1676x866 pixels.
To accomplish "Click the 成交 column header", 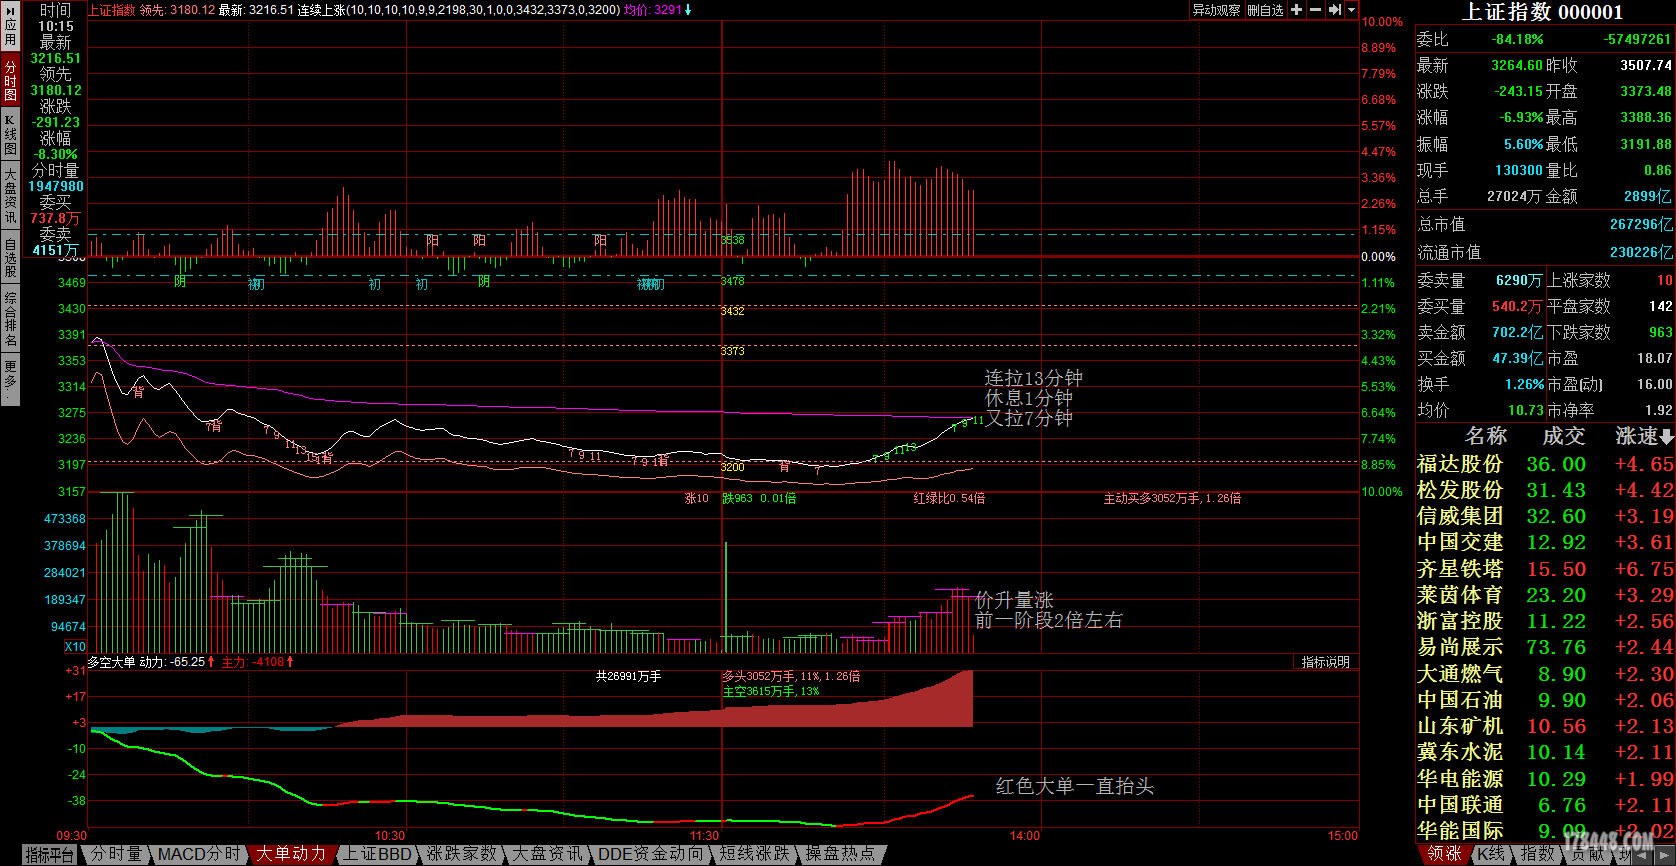I will tap(1563, 436).
